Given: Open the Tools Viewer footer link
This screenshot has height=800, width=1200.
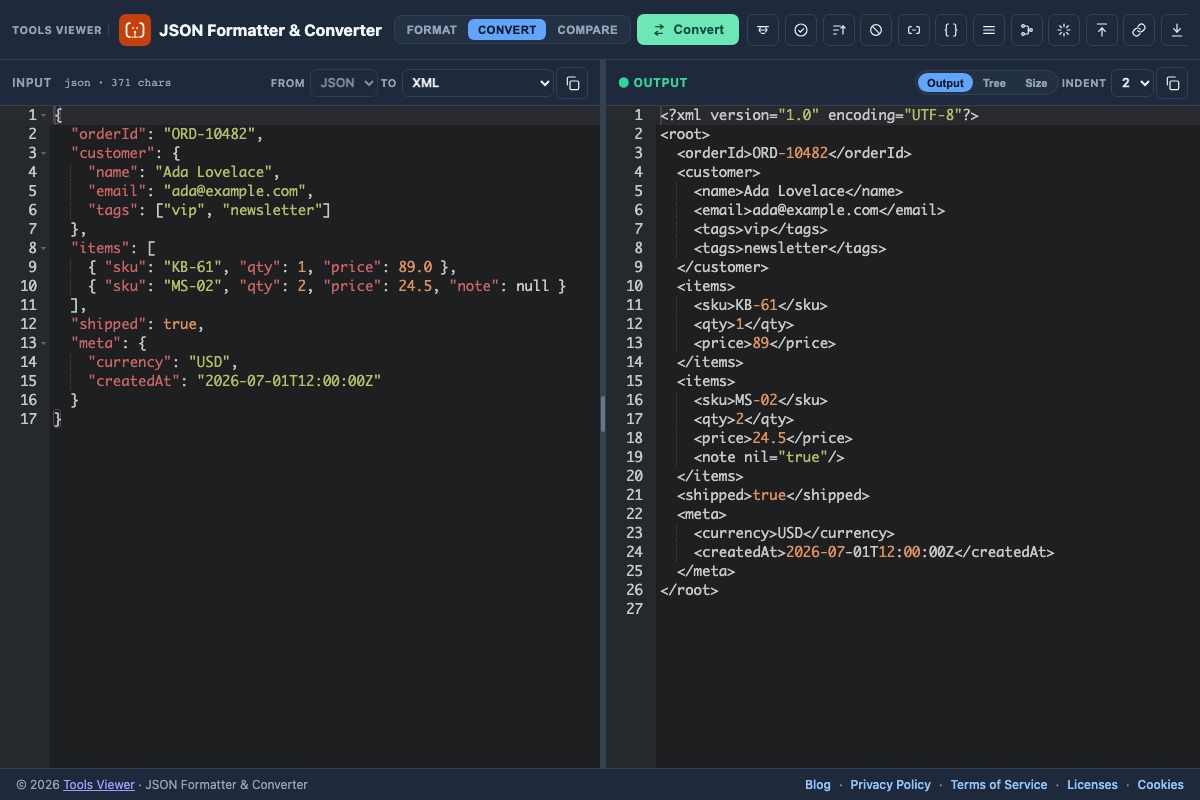Looking at the screenshot, I should 99,785.
